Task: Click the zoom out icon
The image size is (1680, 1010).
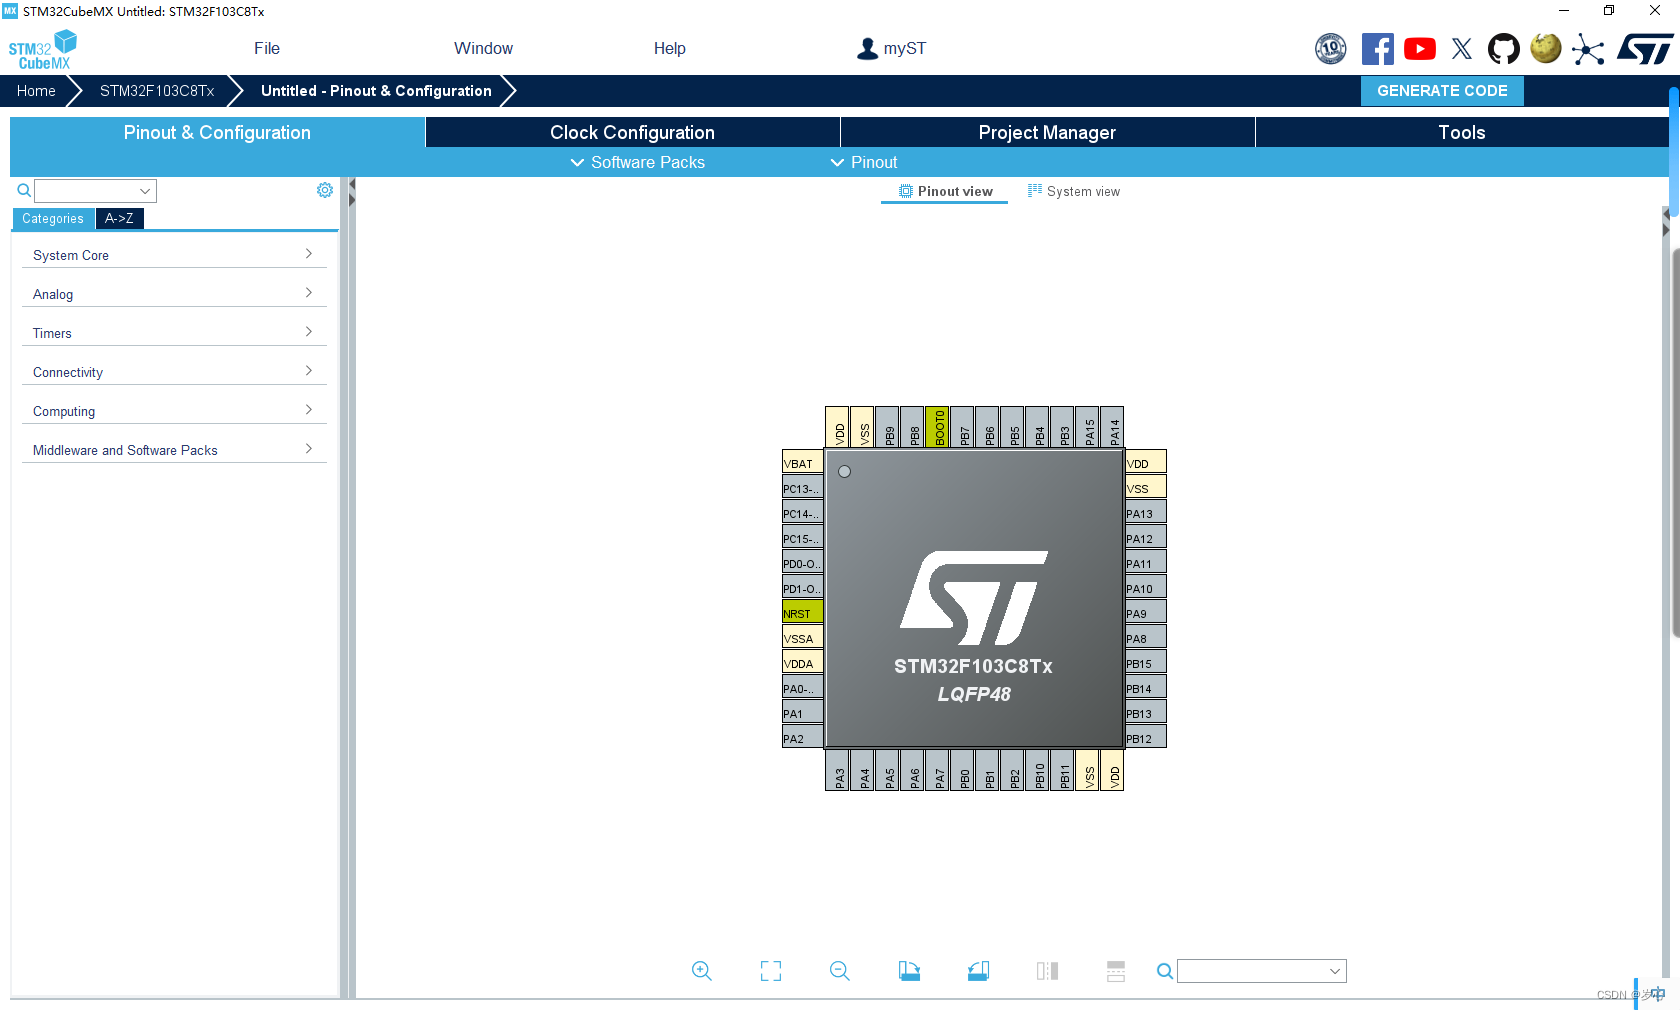Action: (840, 970)
